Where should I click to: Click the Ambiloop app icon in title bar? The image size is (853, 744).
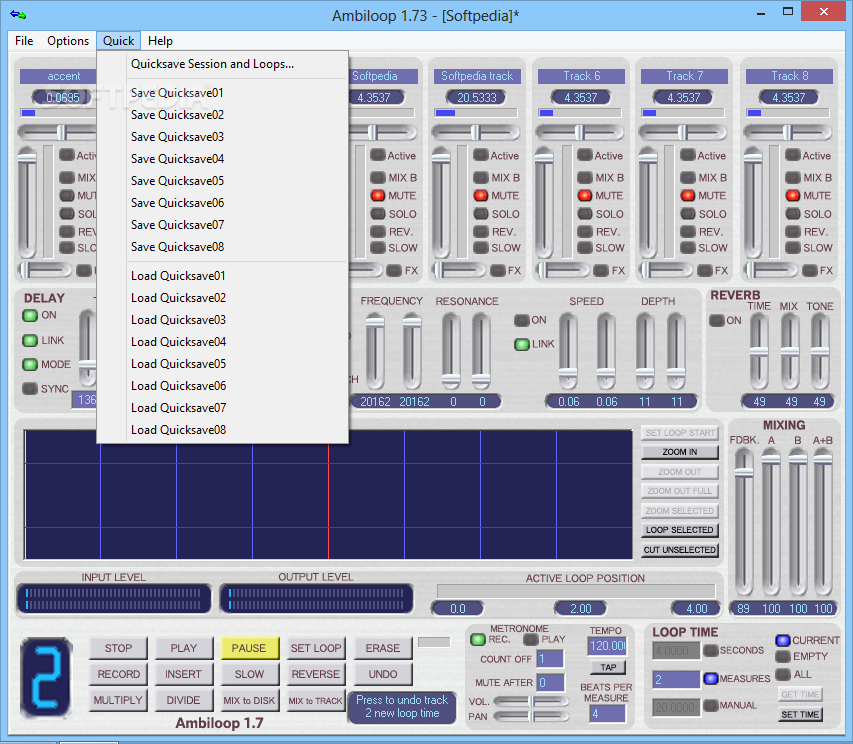pos(18,15)
